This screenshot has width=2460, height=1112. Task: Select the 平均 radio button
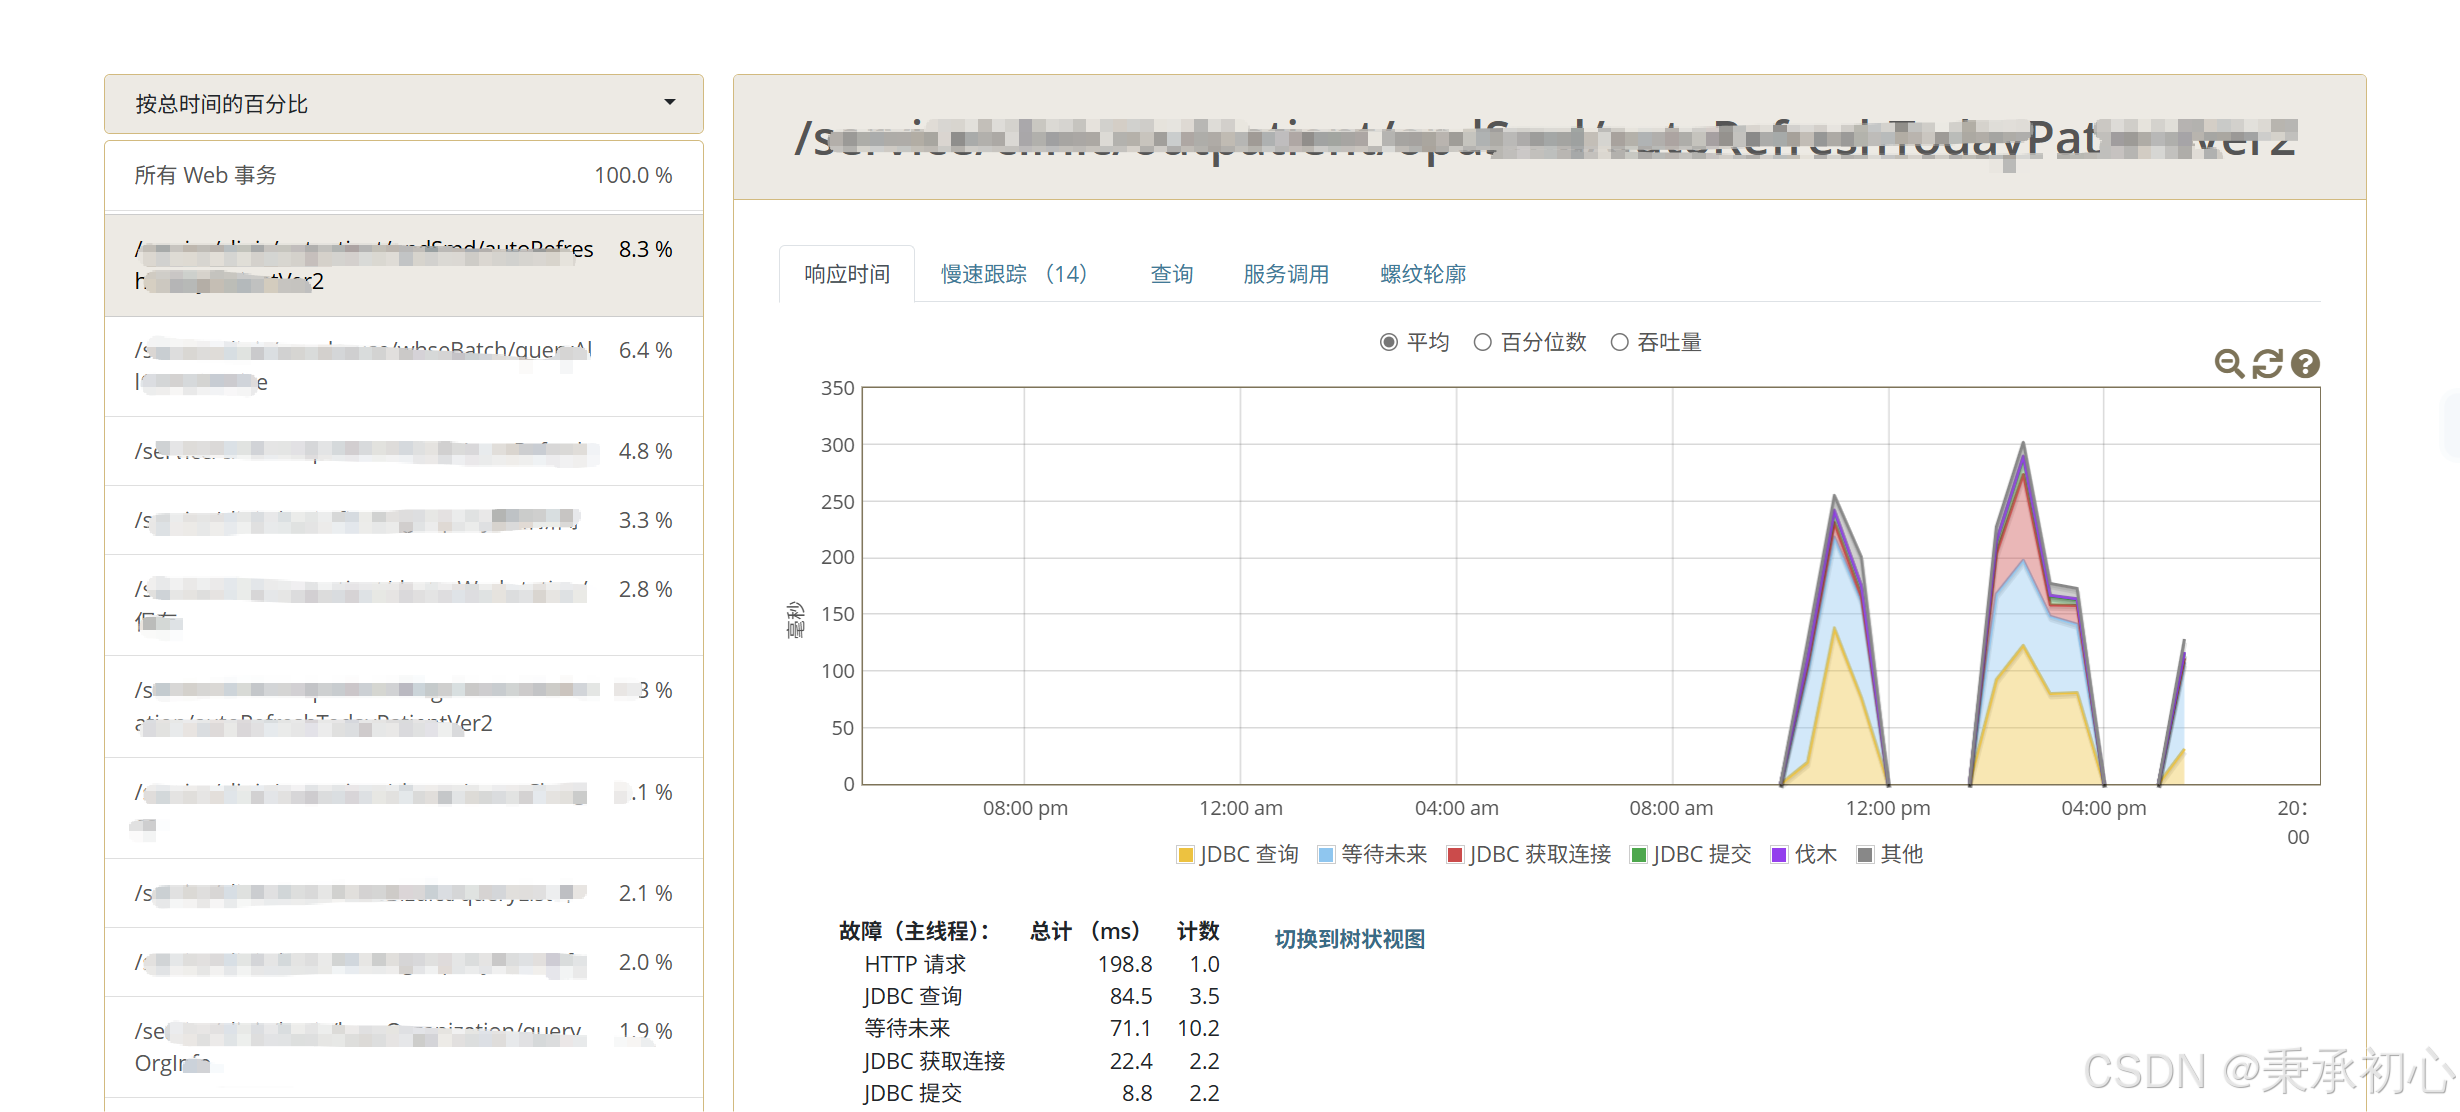[x=1389, y=343]
